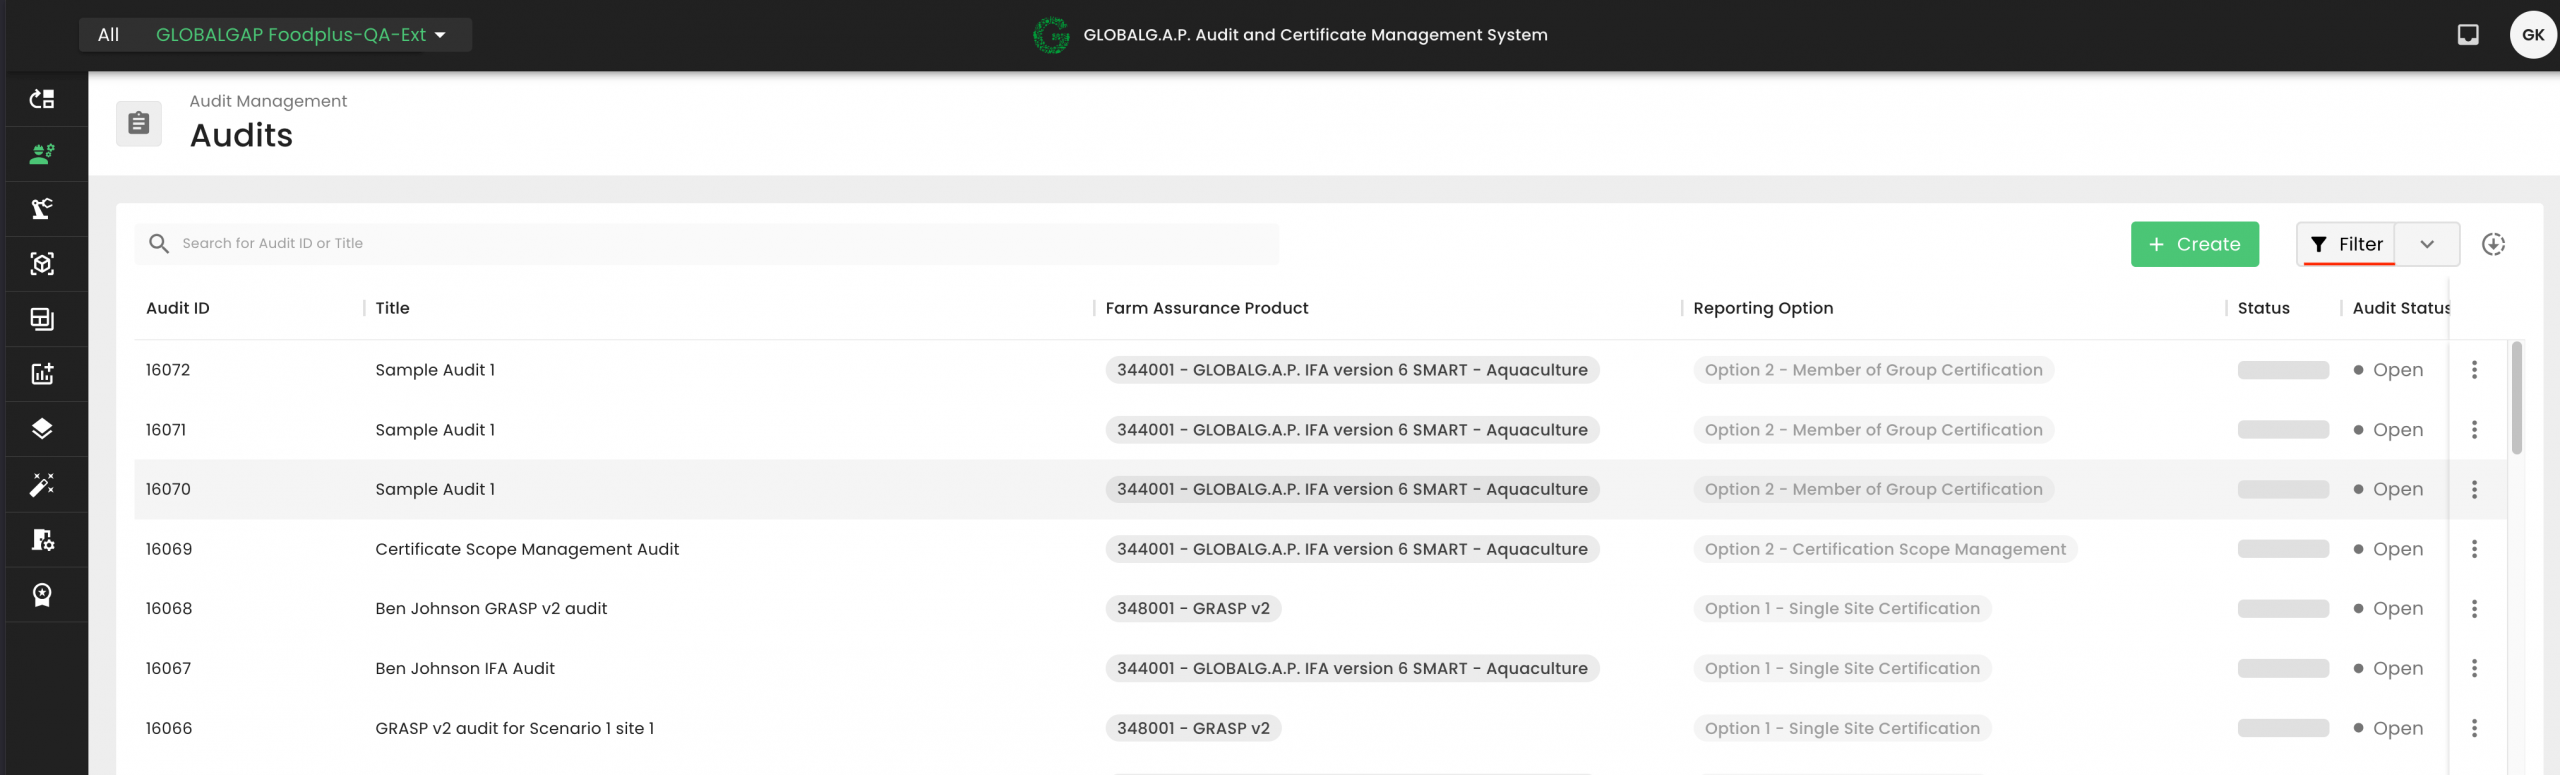The width and height of the screenshot is (2560, 775).
Task: Open the first sidebar navigation icon
Action: (42, 99)
